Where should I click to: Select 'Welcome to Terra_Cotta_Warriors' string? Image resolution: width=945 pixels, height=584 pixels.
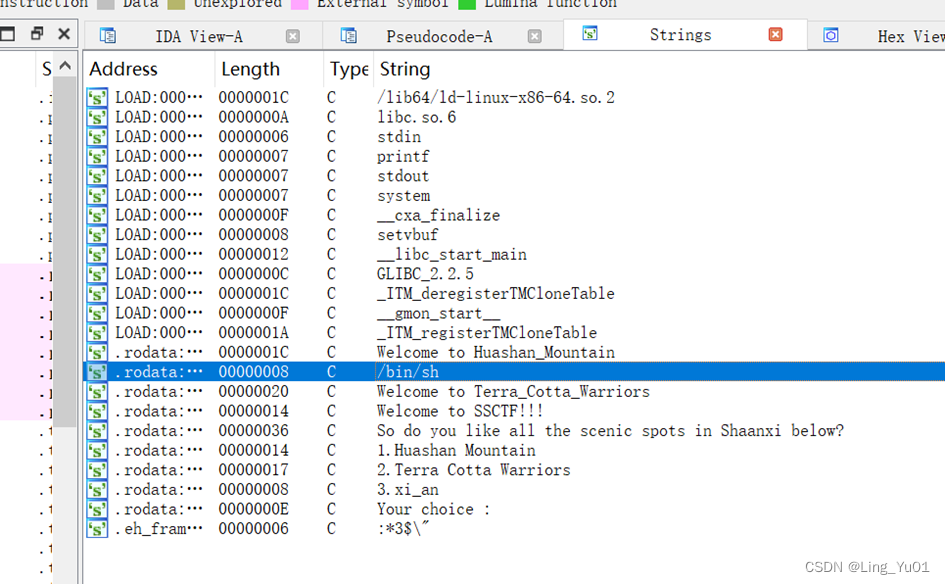(x=513, y=392)
